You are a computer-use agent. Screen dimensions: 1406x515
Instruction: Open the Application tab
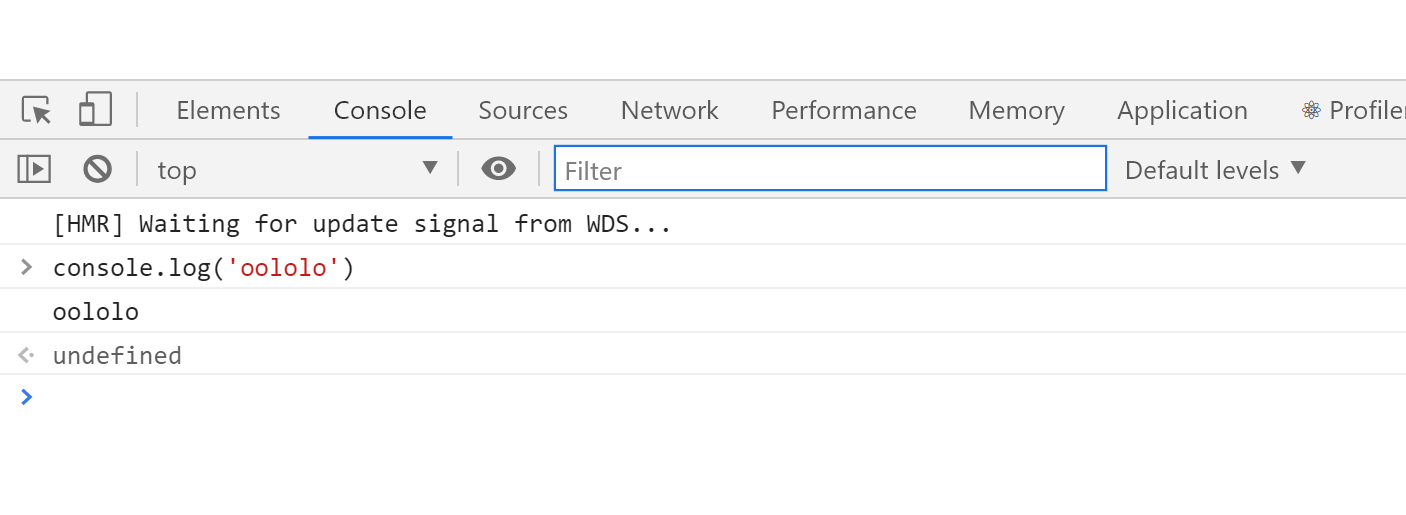click(x=1182, y=110)
